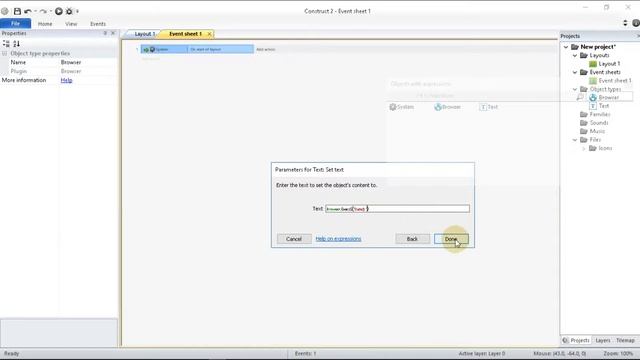
Task: Click the System gear icon in expressions panel
Action: [393, 107]
